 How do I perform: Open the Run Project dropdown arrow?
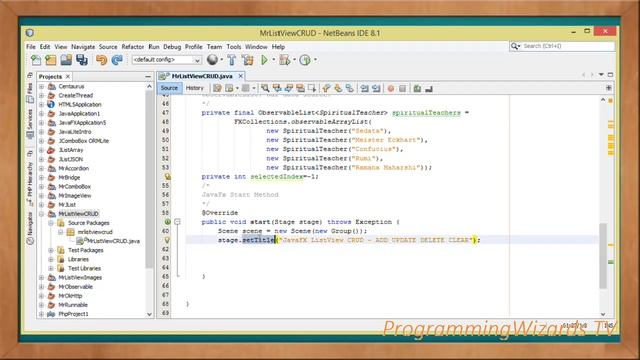point(273,60)
